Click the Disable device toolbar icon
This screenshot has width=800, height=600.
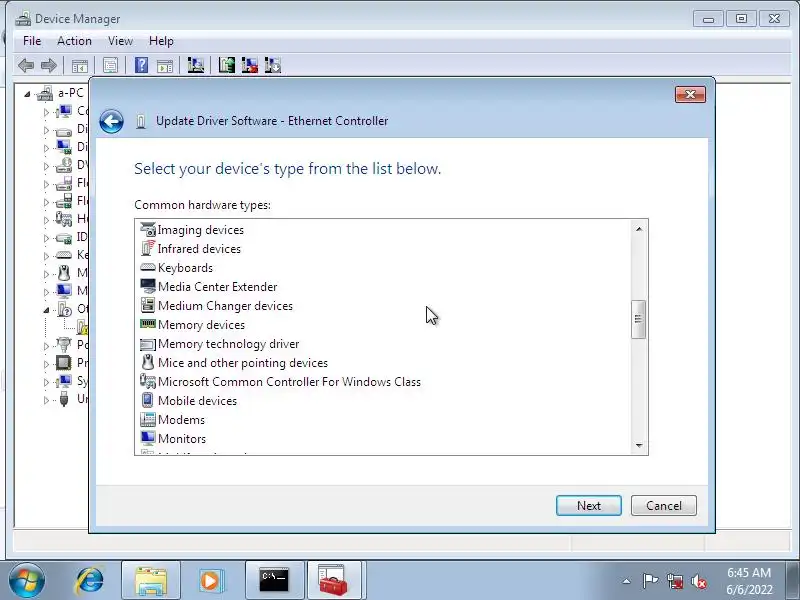pos(273,65)
